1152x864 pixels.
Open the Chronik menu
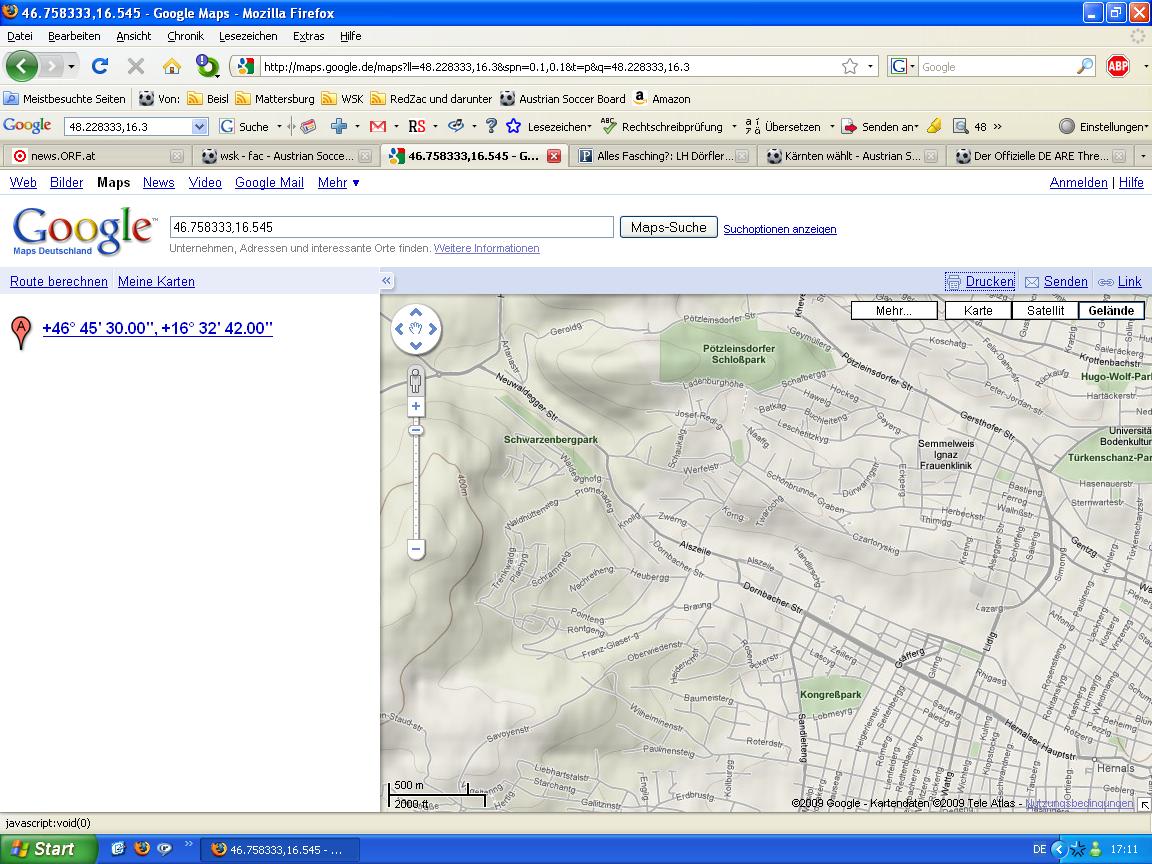185,36
